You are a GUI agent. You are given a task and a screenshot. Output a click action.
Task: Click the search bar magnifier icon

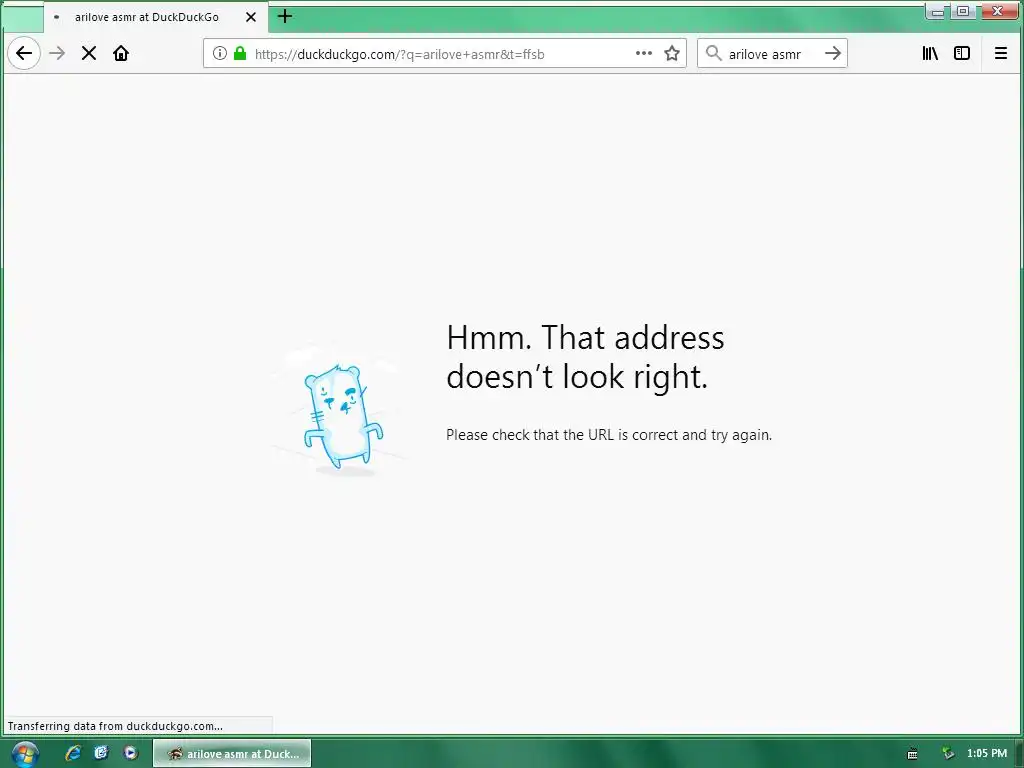point(714,54)
